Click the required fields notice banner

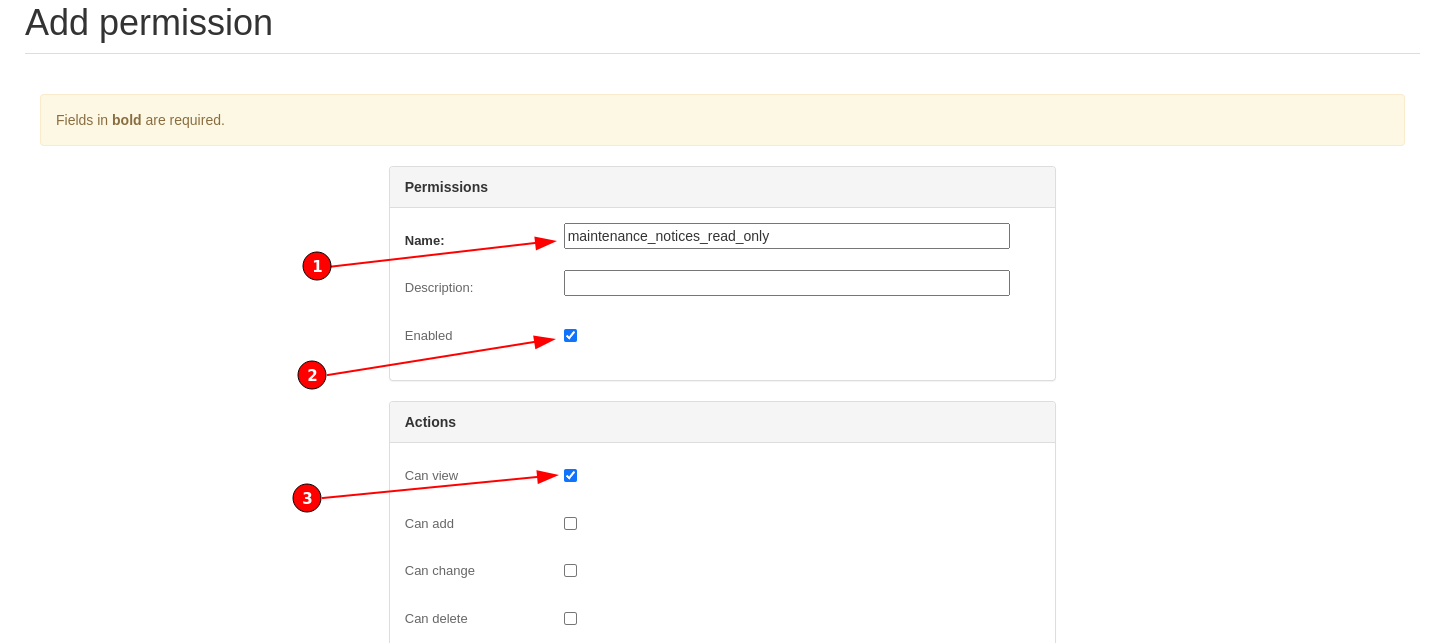[722, 119]
